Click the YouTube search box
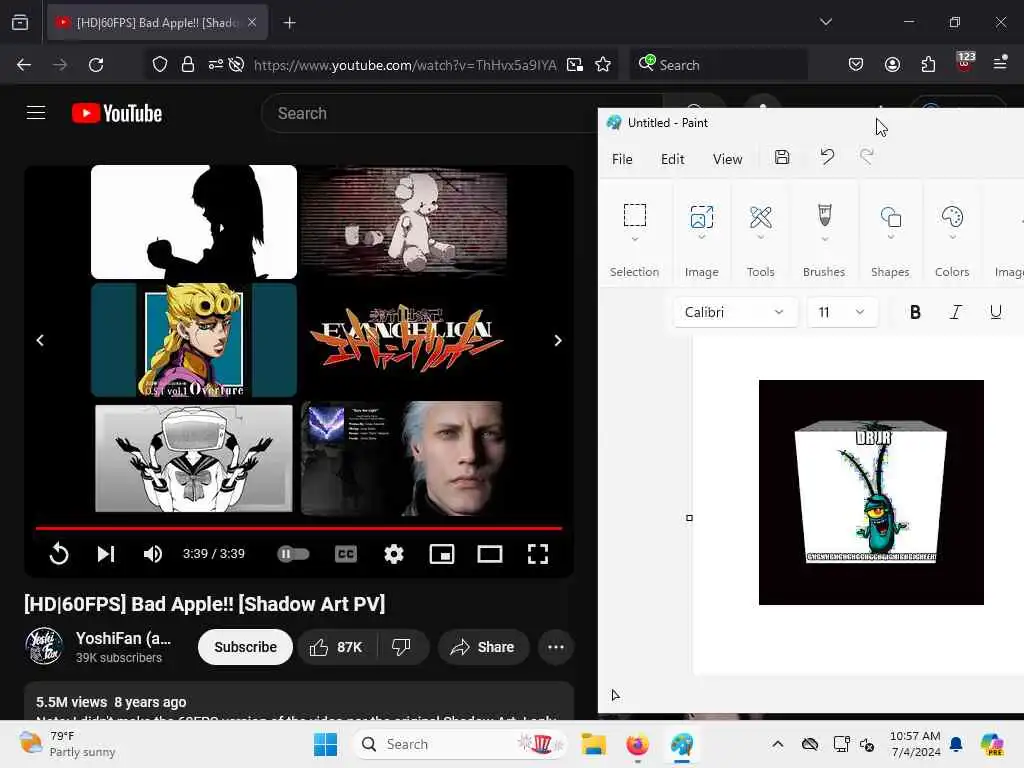The width and height of the screenshot is (1024, 768). 431,113
